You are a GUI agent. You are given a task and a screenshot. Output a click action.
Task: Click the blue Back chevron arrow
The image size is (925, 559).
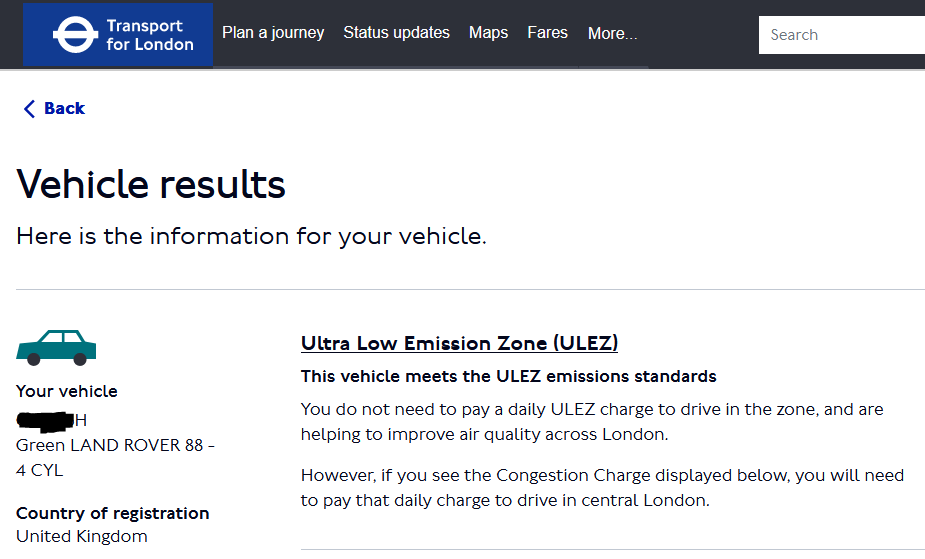pyautogui.click(x=29, y=109)
